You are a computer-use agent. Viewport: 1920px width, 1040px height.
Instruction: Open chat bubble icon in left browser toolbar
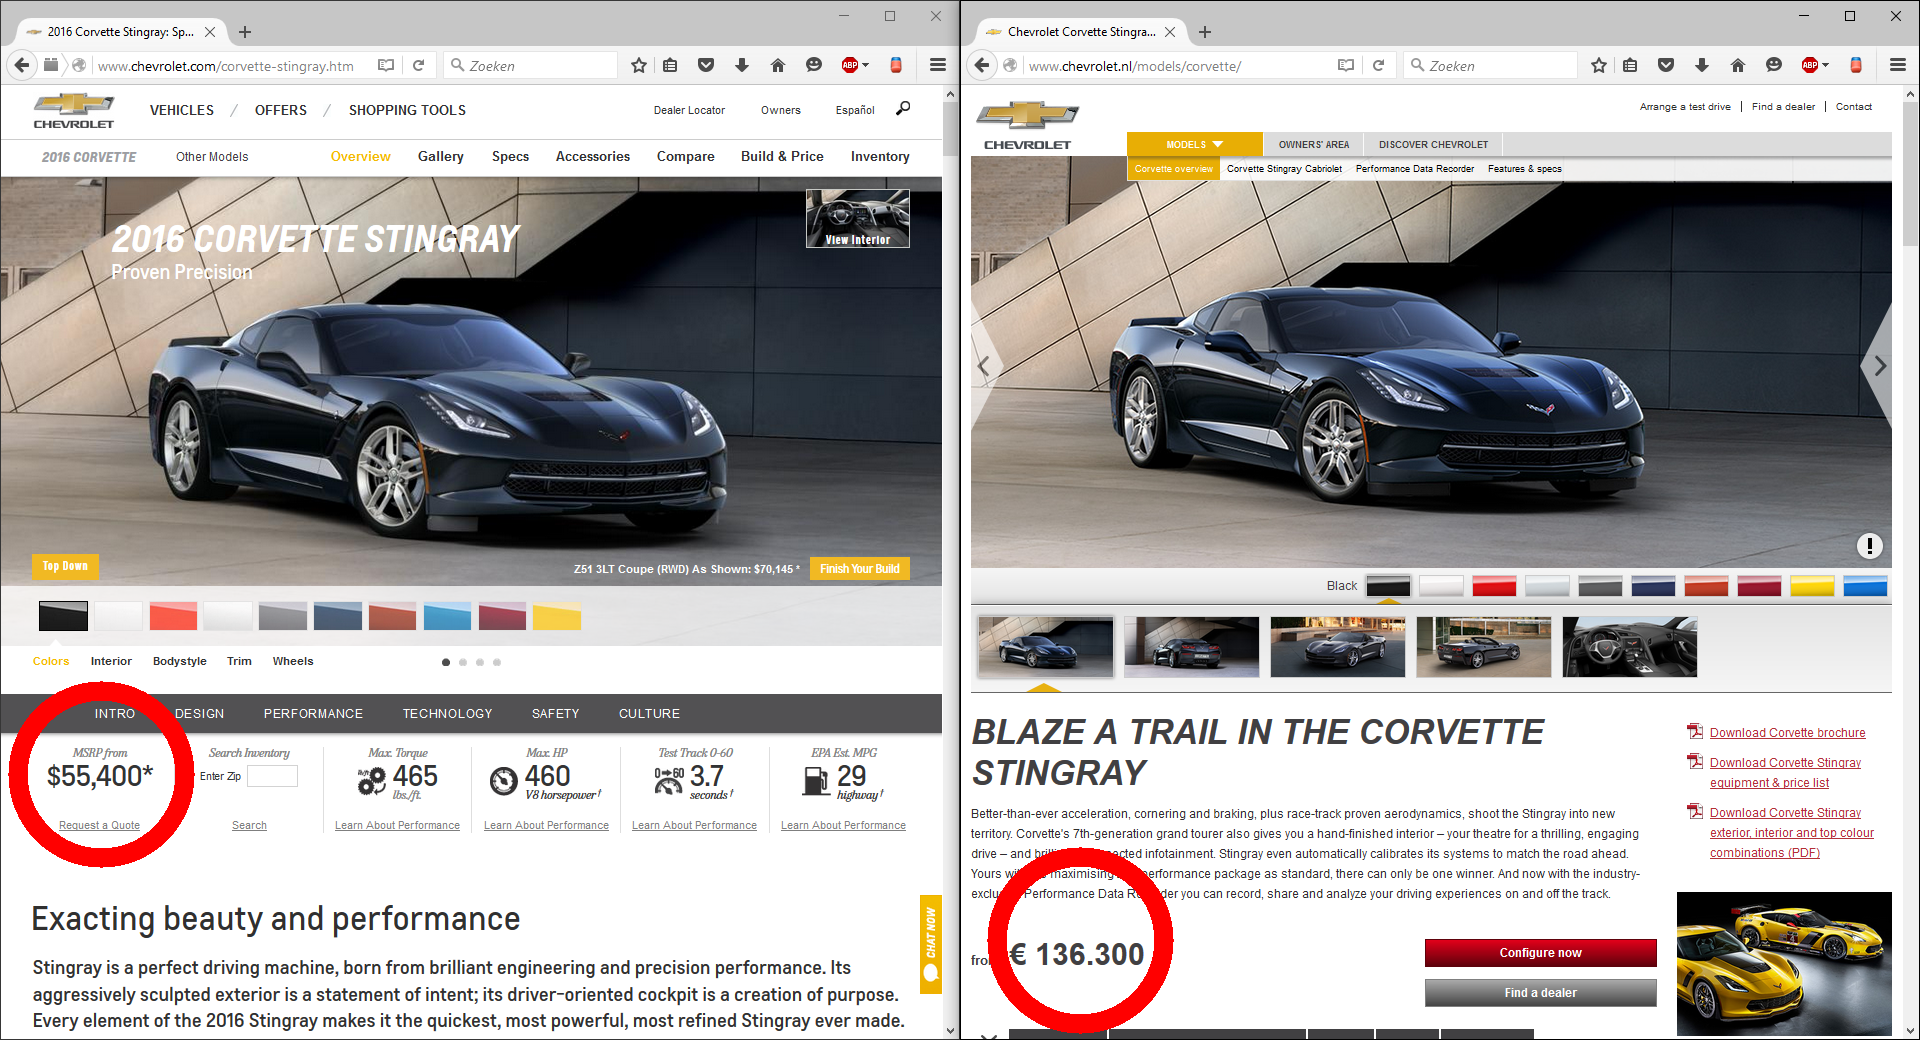coord(814,65)
